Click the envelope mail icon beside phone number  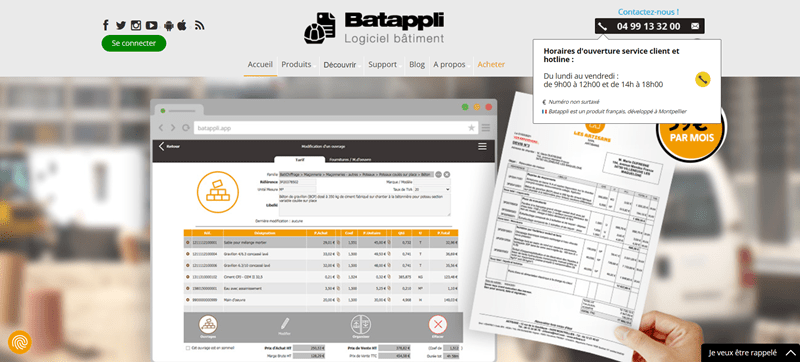point(695,26)
